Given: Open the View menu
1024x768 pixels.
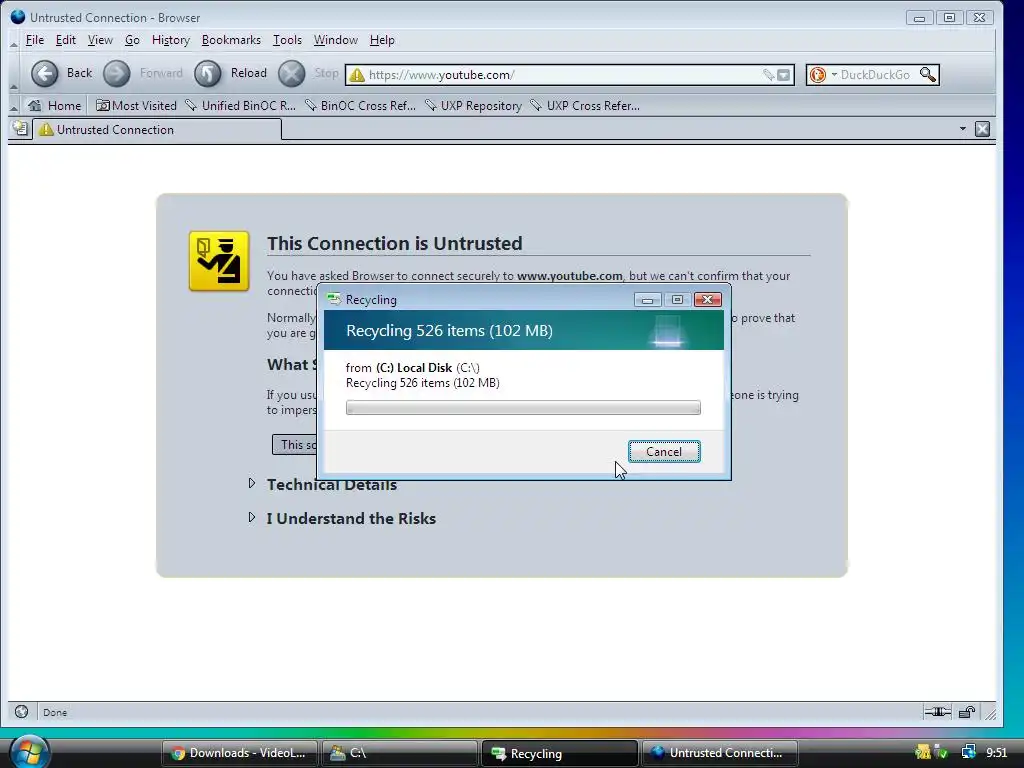Looking at the screenshot, I should tap(100, 40).
